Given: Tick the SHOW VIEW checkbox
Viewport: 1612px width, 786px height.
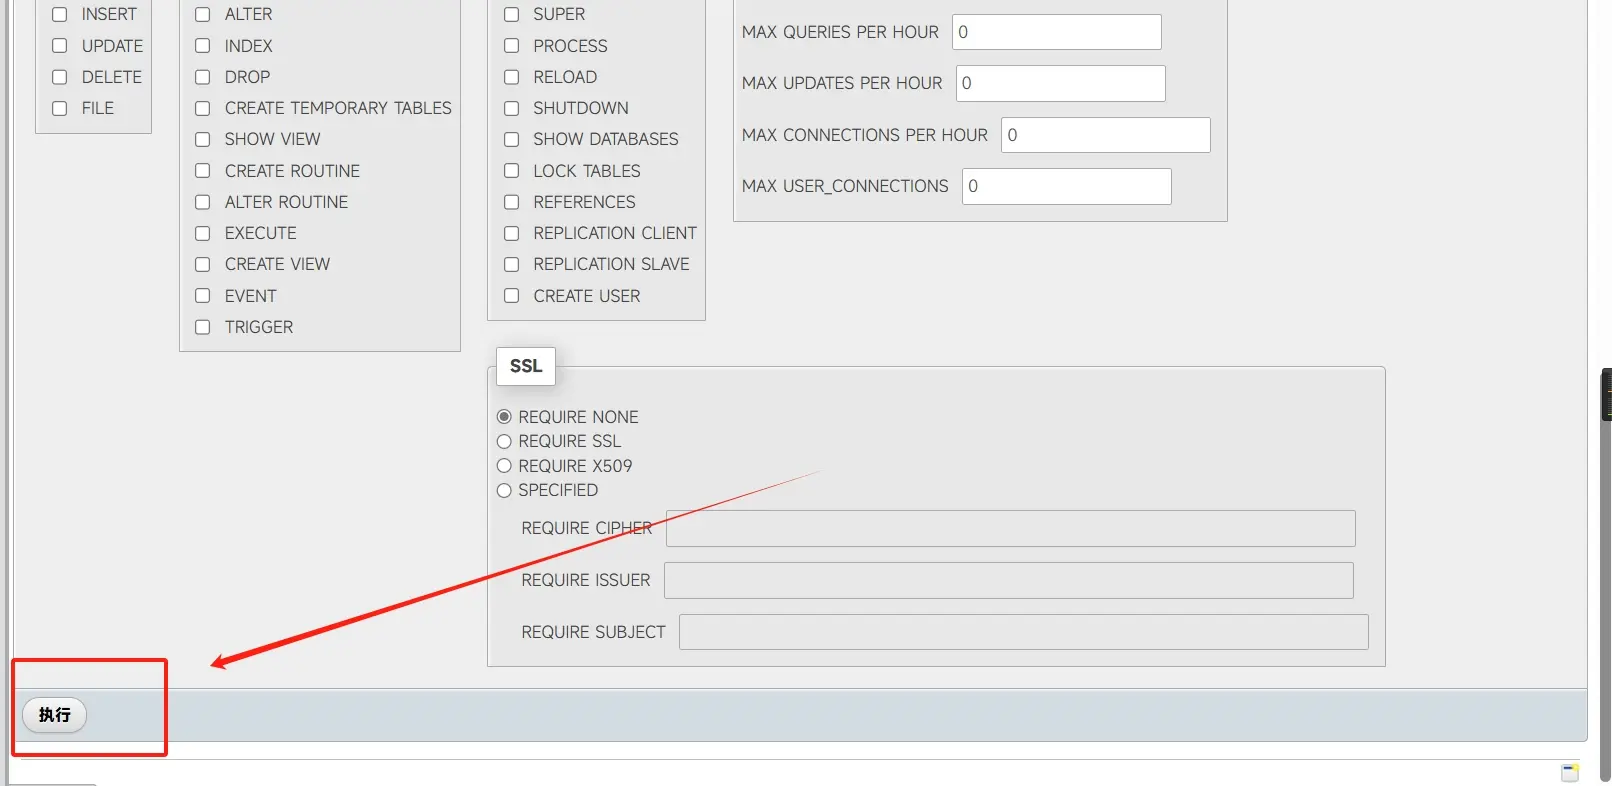Looking at the screenshot, I should point(203,139).
